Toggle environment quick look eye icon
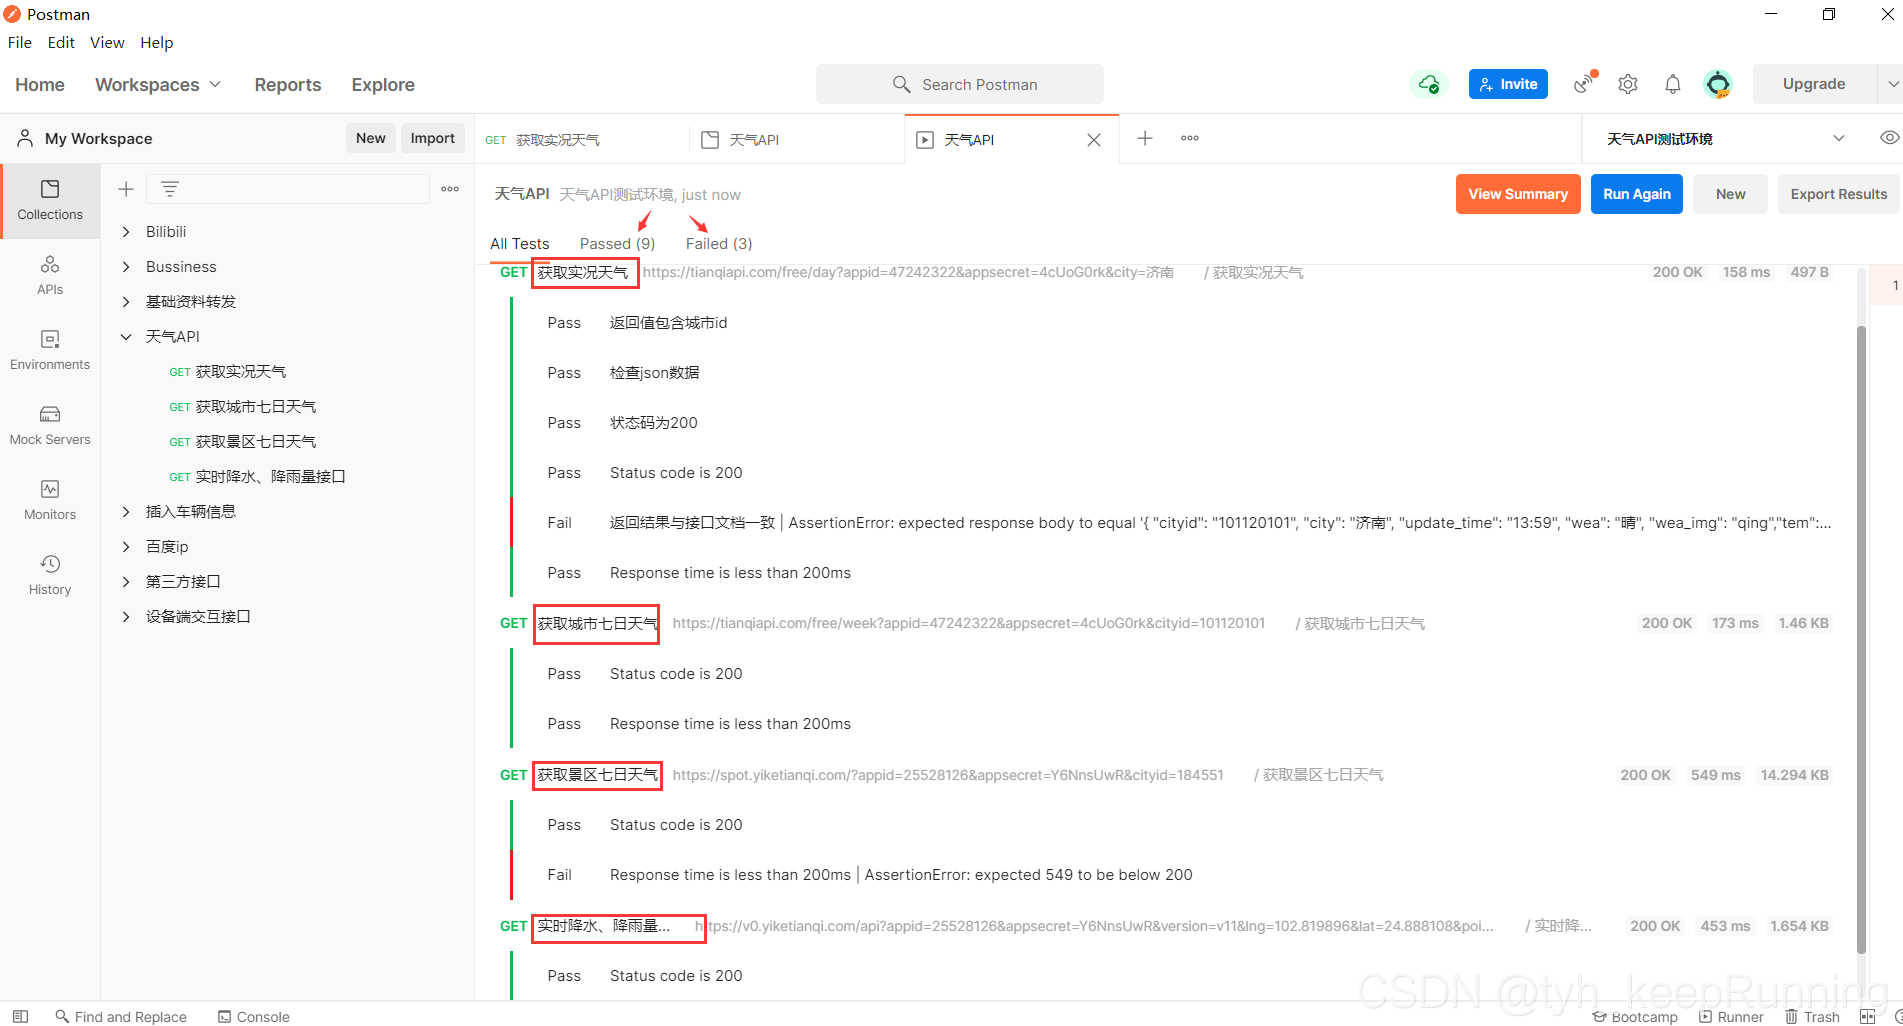The height and width of the screenshot is (1026, 1903). pyautogui.click(x=1889, y=138)
